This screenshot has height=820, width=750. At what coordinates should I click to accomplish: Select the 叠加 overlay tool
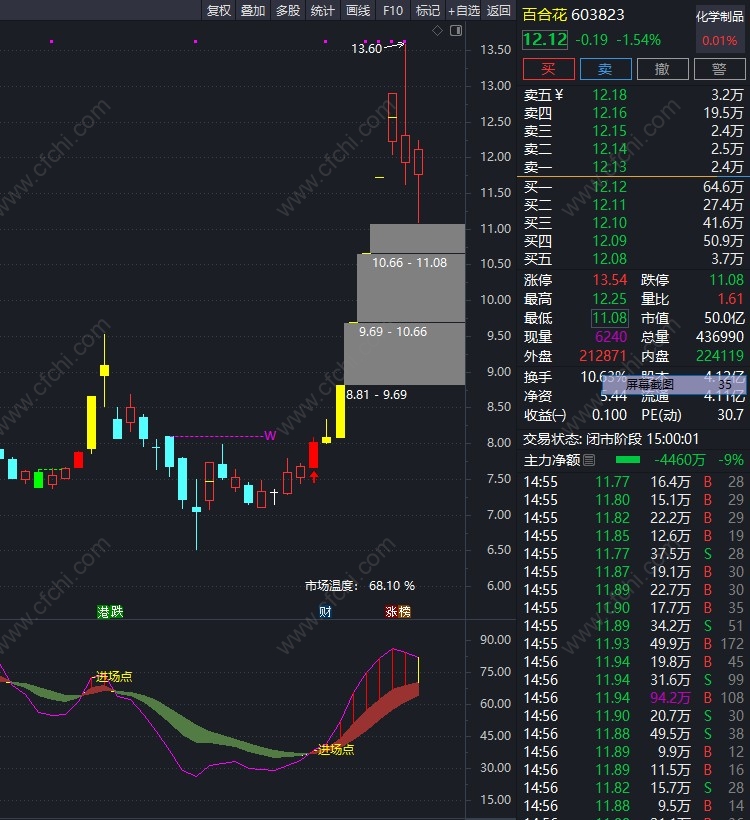(x=253, y=10)
